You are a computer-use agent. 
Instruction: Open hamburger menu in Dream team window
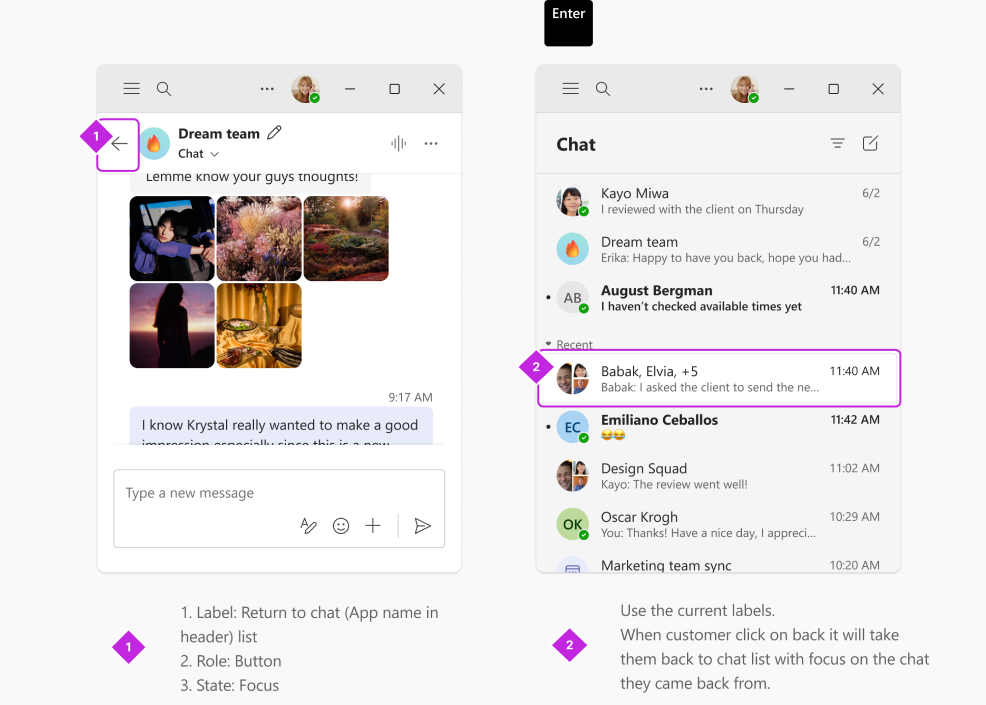click(x=131, y=89)
